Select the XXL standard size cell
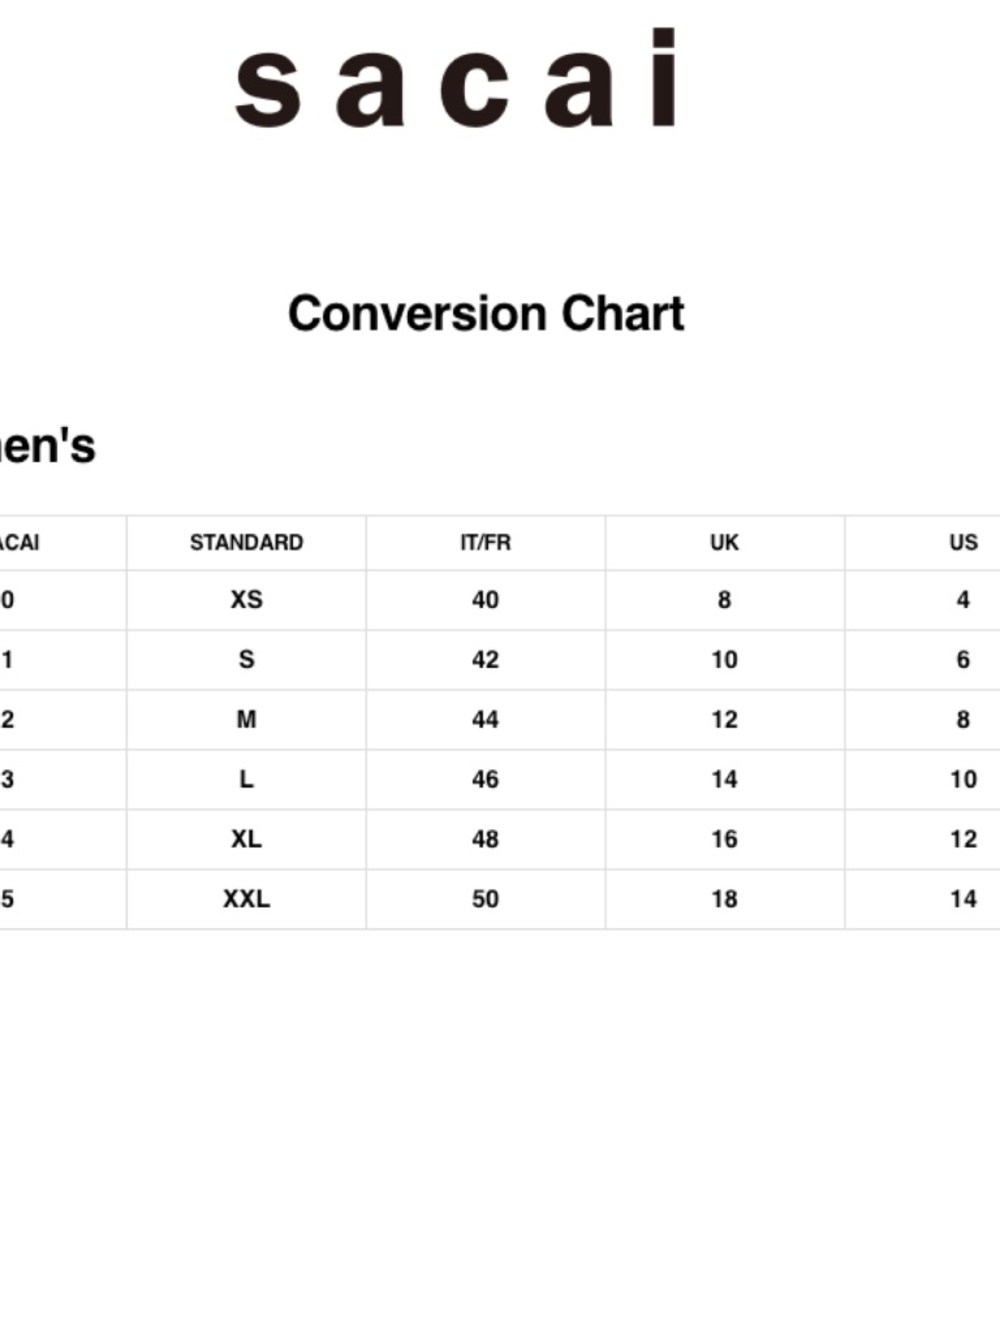Screen dimensions: 1000x1333 [246, 899]
